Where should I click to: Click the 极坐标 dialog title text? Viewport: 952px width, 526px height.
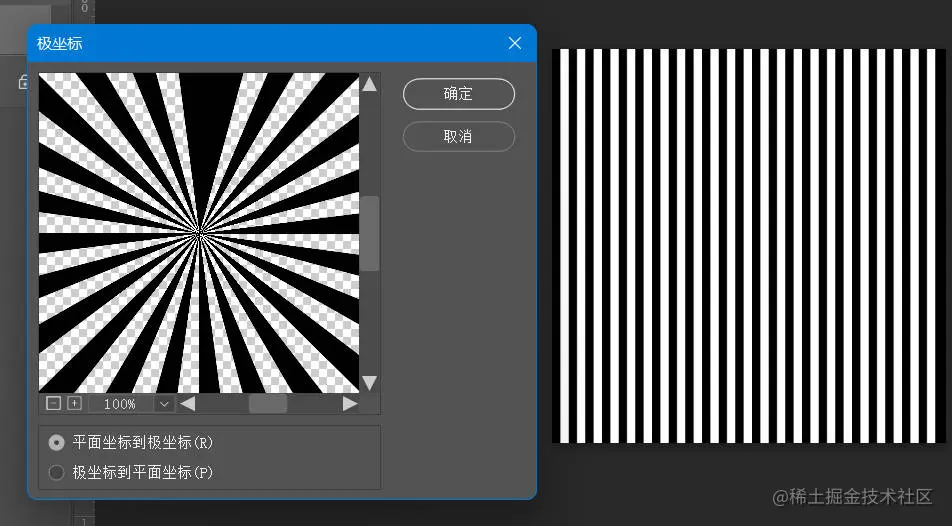point(60,44)
